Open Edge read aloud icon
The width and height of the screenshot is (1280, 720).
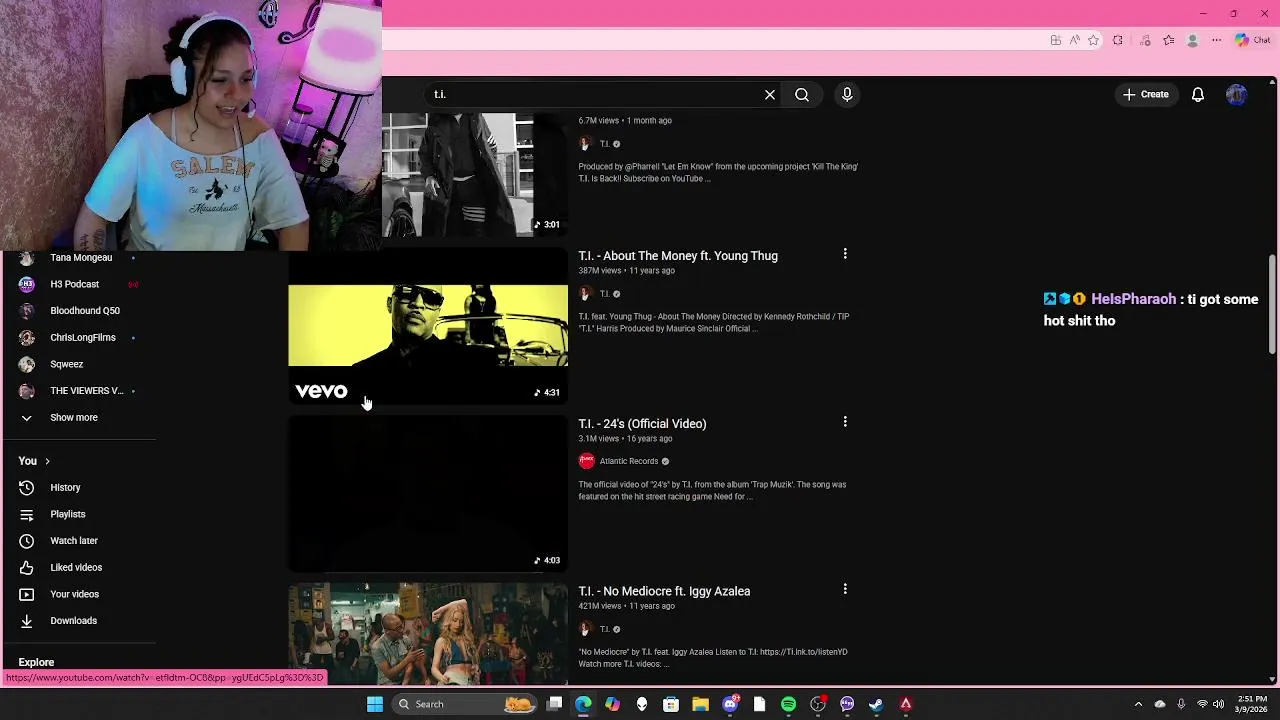[x=1074, y=40]
